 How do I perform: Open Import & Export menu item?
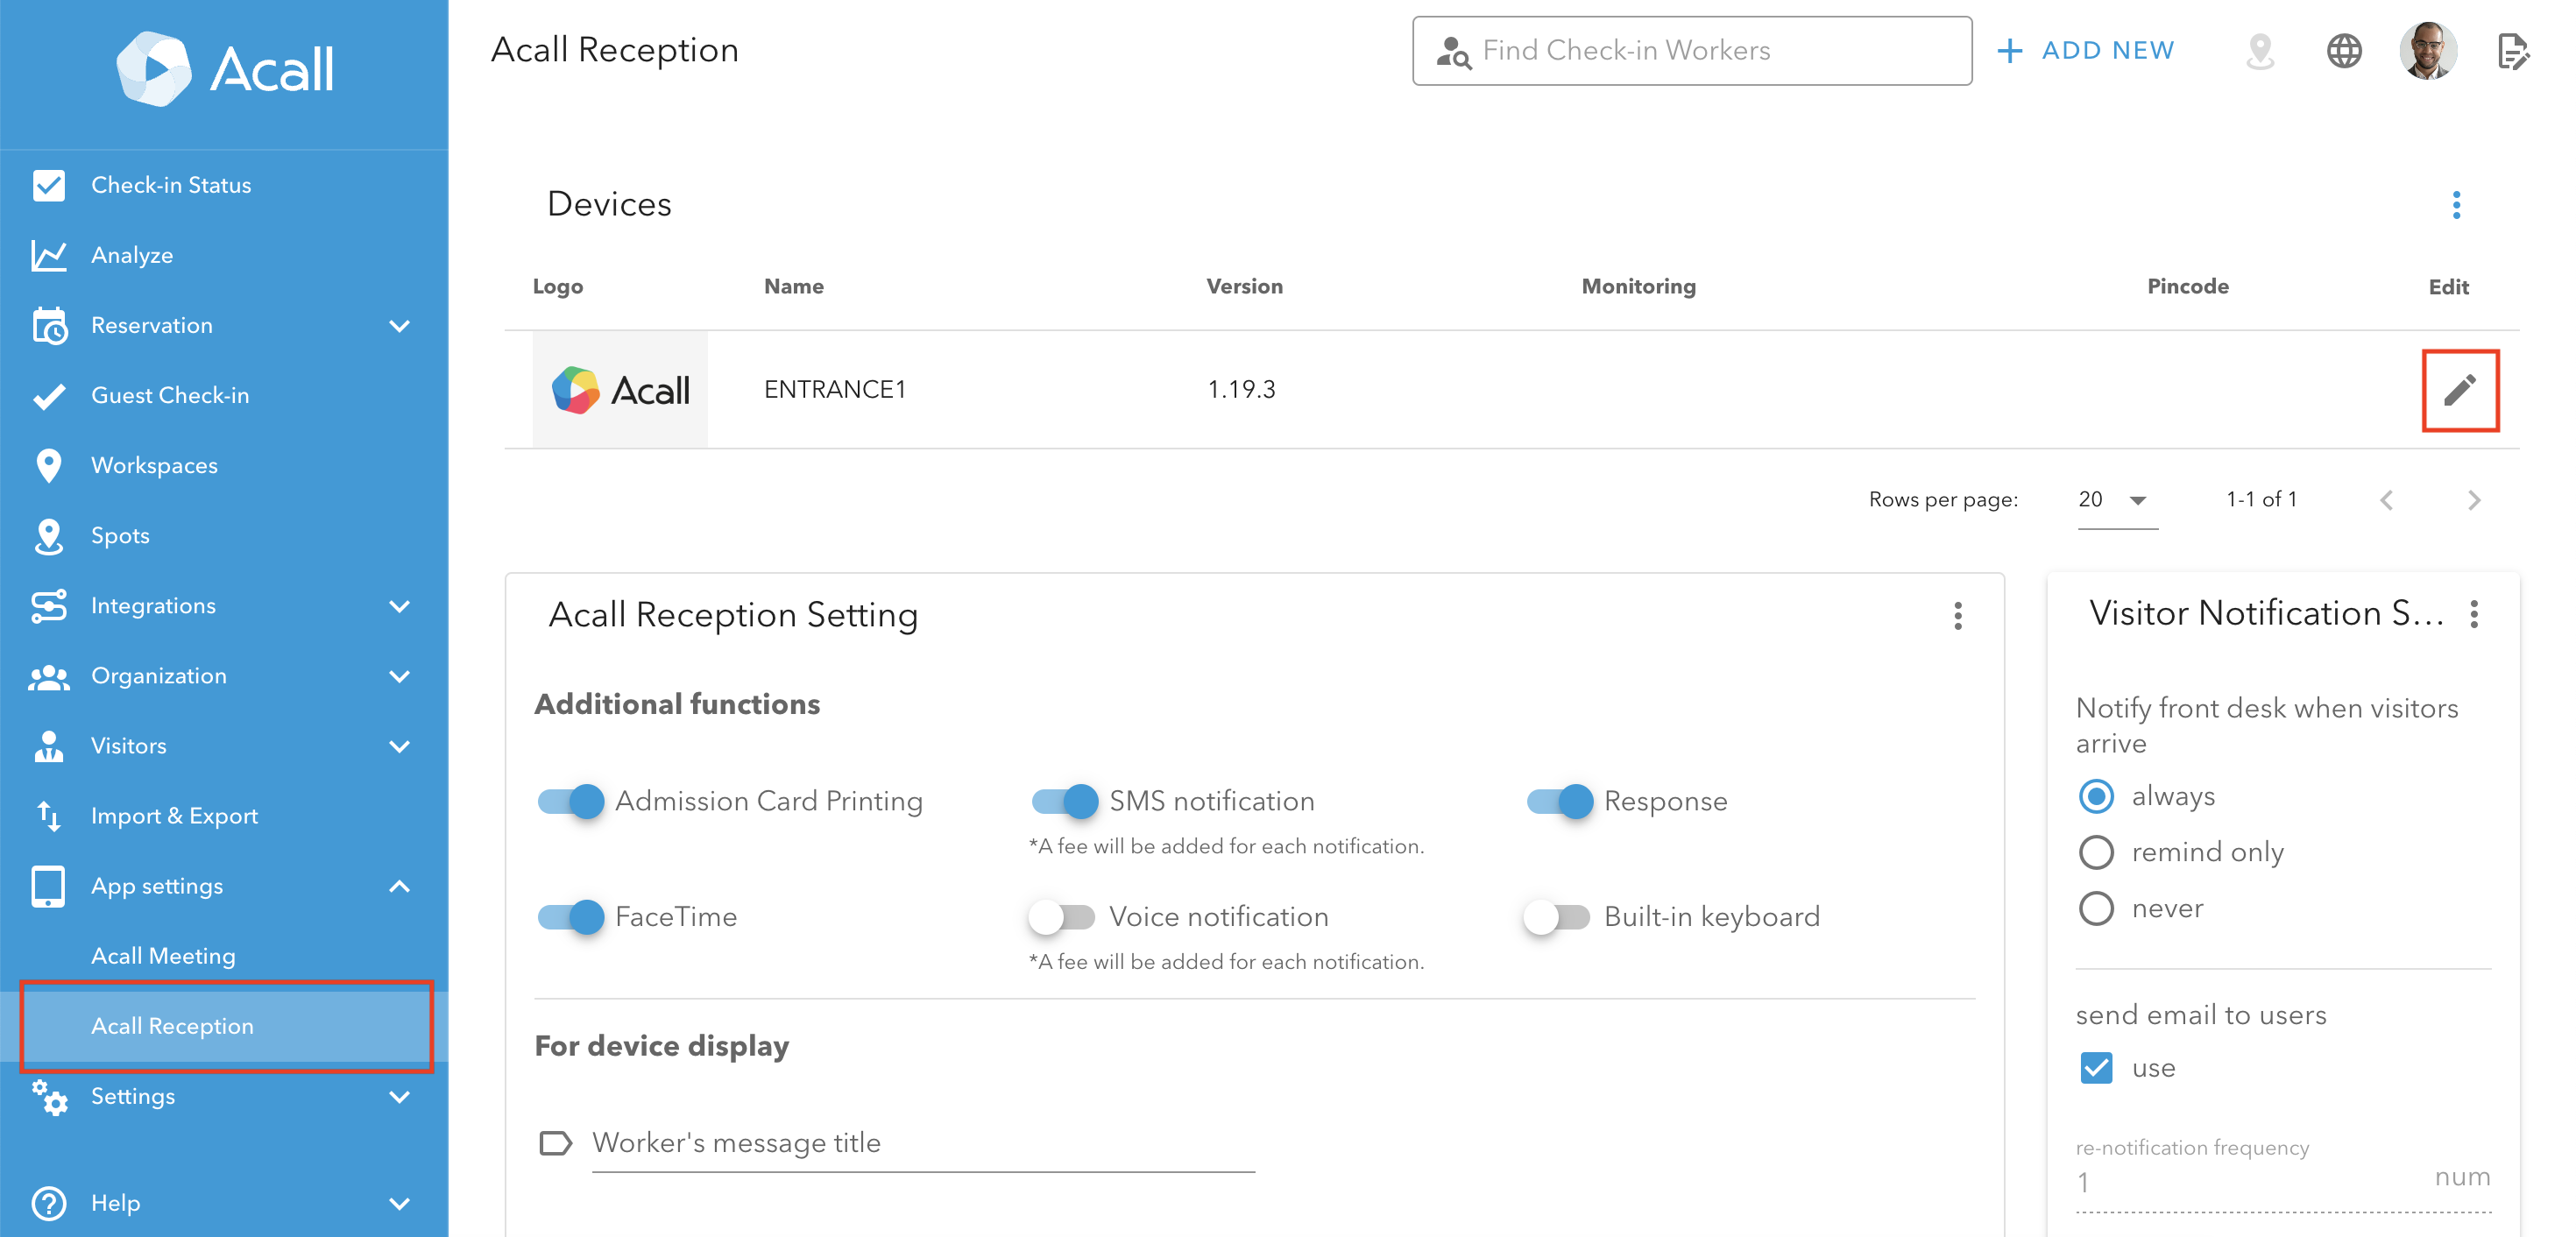pyautogui.click(x=224, y=816)
